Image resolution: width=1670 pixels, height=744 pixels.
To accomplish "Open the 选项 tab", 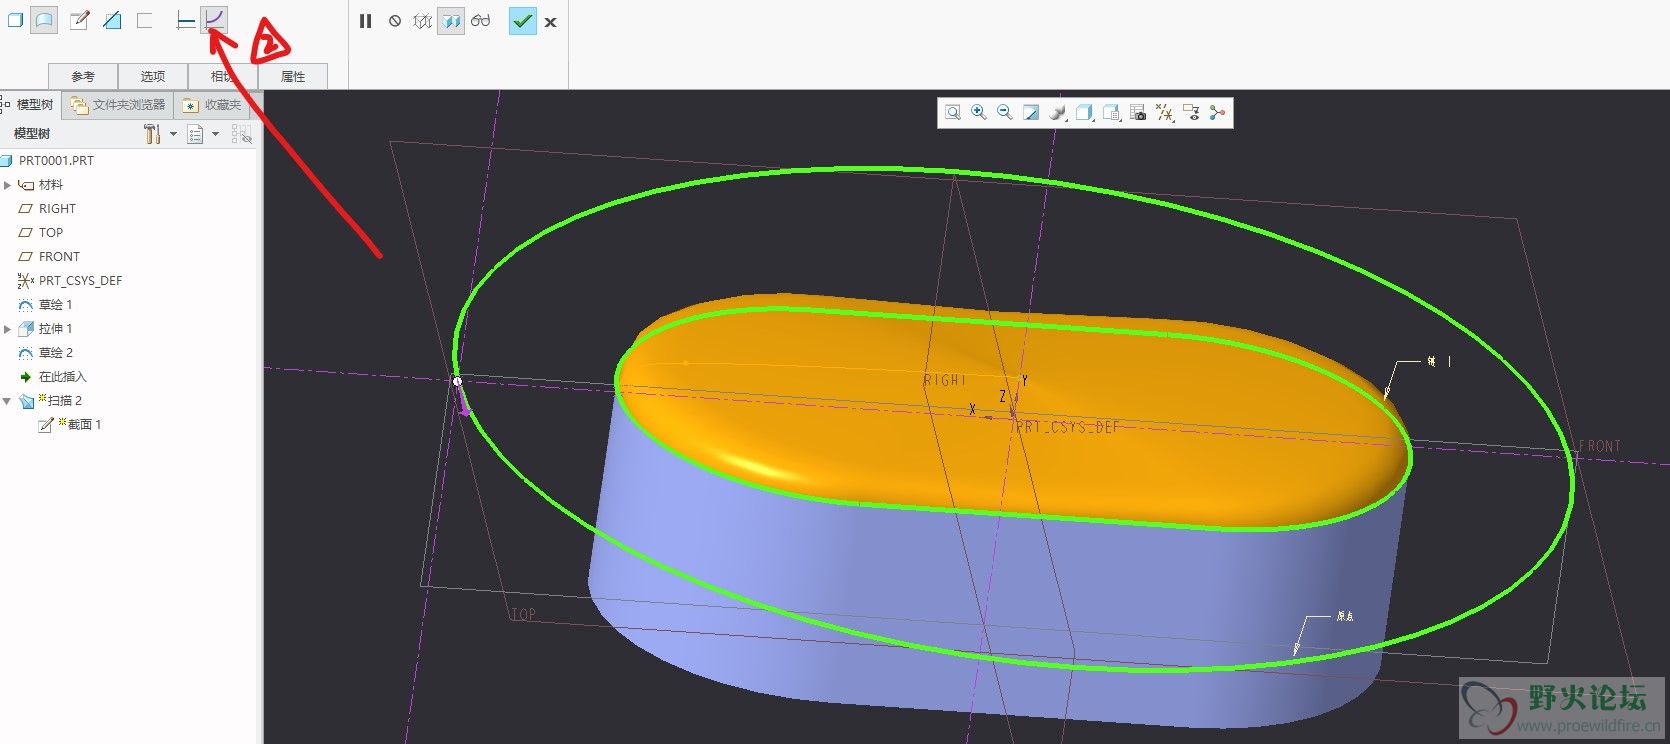I will pos(153,76).
